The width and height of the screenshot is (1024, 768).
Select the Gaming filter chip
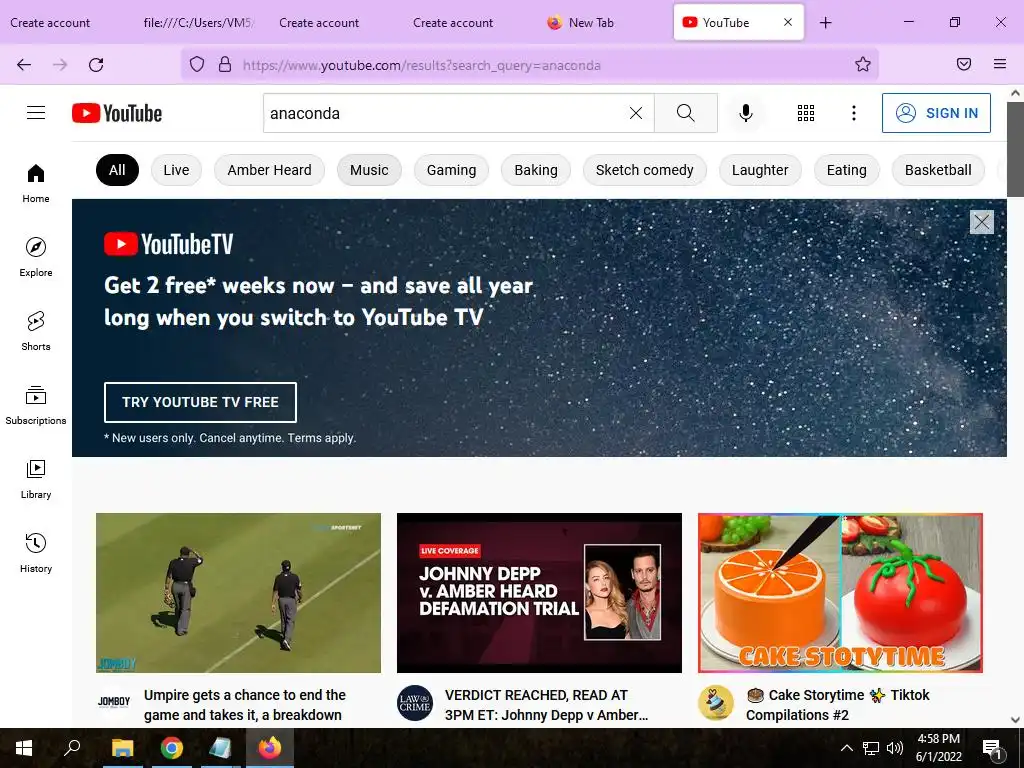click(451, 170)
